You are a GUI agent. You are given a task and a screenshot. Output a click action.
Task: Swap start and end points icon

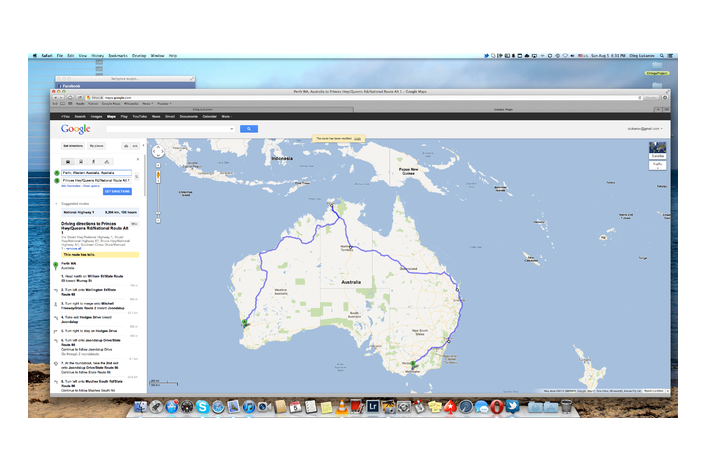pos(137,177)
